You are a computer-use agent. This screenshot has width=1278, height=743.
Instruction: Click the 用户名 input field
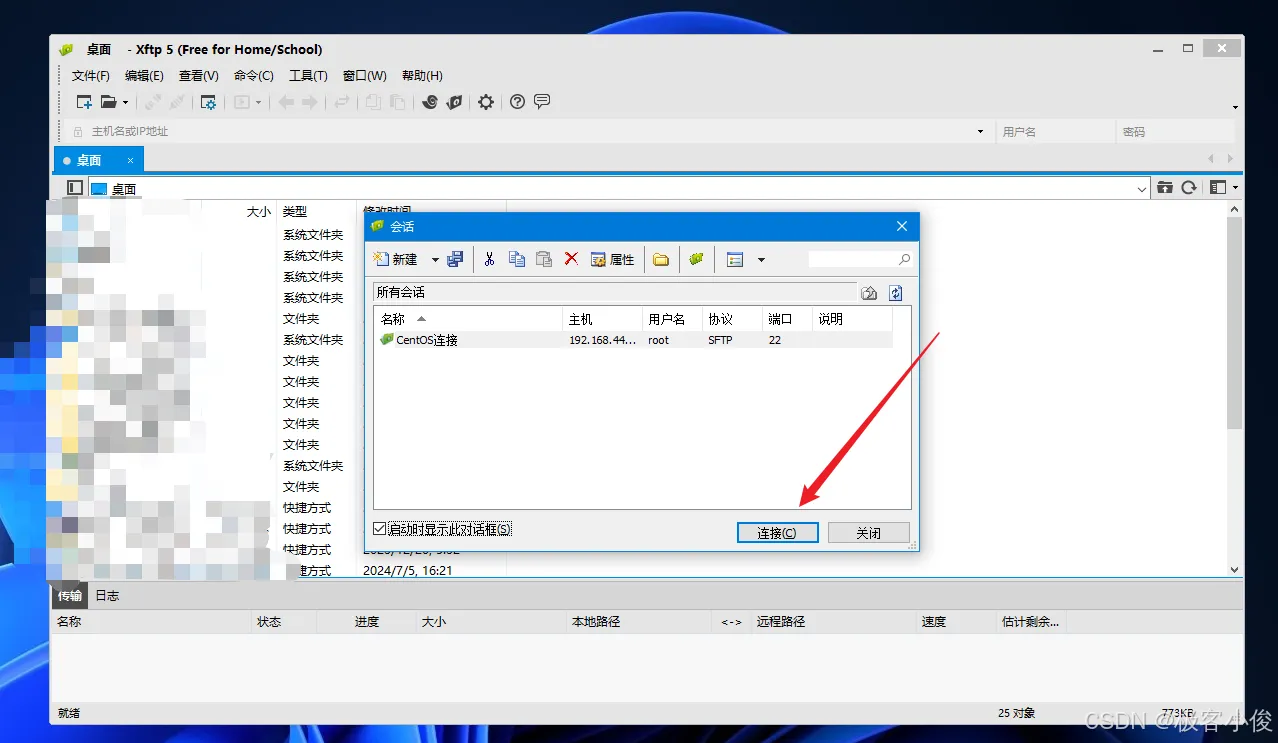coord(1056,131)
